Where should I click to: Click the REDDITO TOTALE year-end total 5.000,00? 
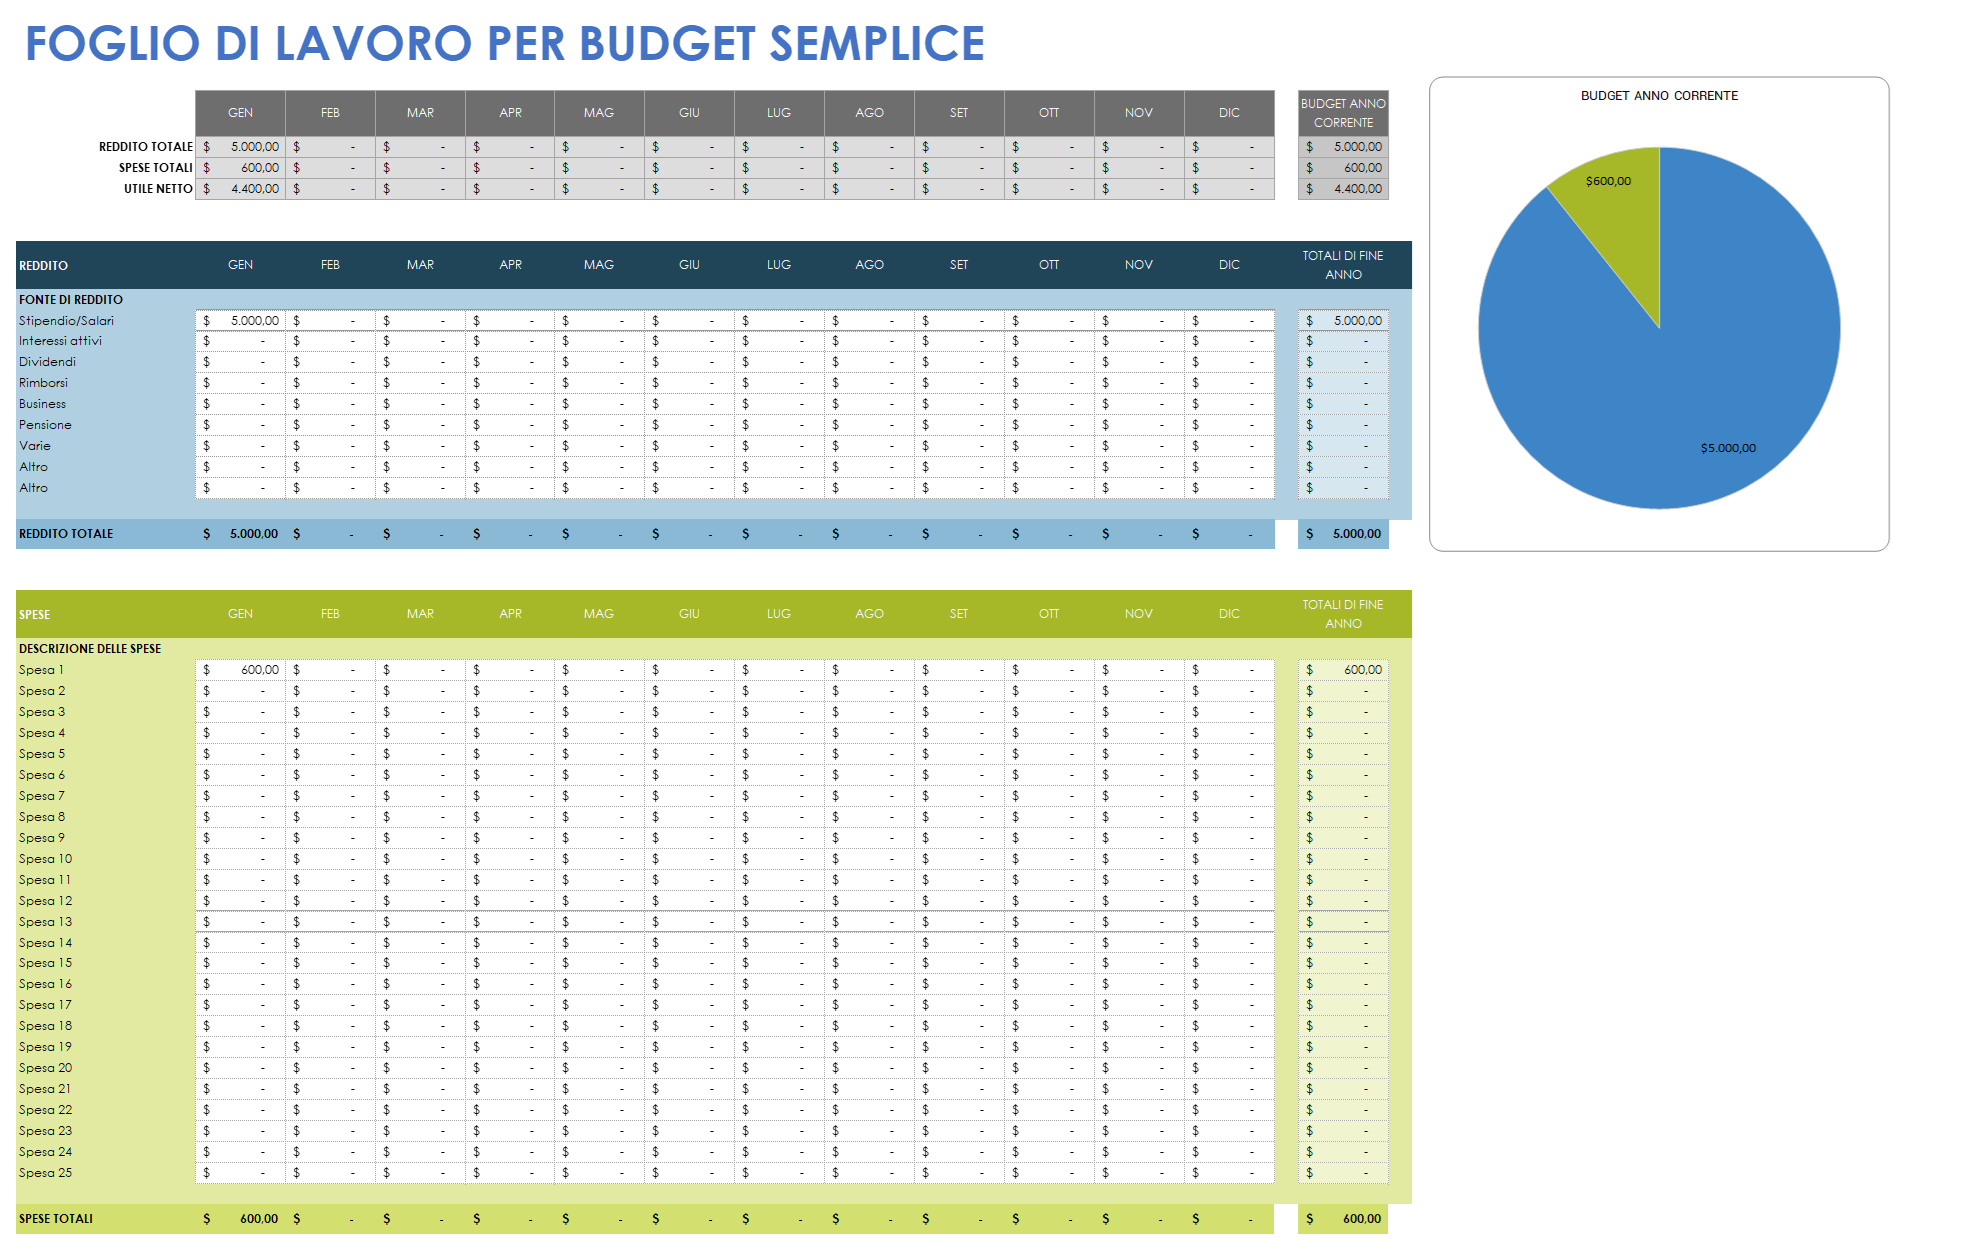coord(1343,534)
